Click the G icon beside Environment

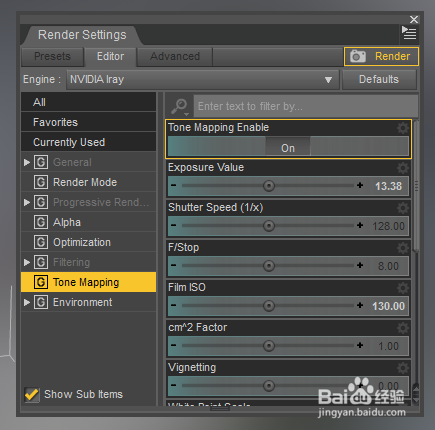tap(41, 302)
